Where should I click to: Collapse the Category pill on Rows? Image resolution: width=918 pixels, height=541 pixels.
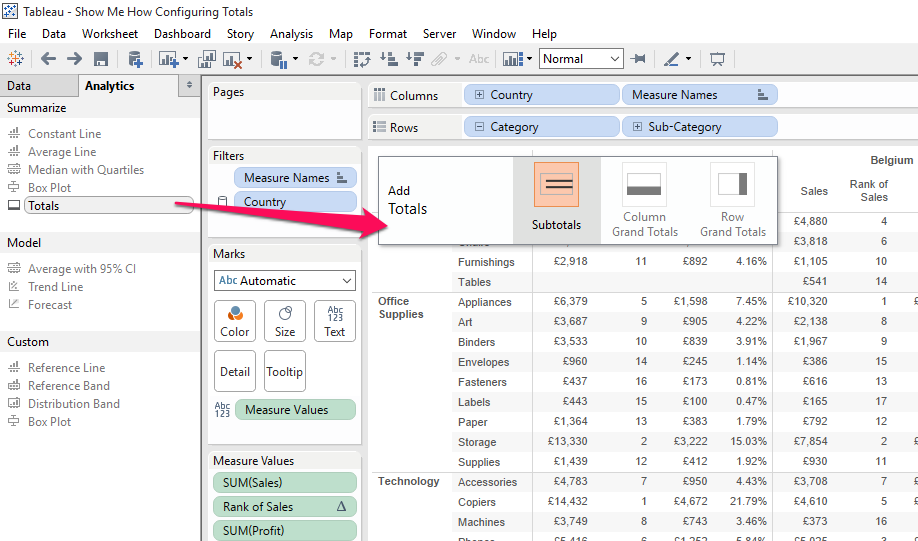pos(479,126)
